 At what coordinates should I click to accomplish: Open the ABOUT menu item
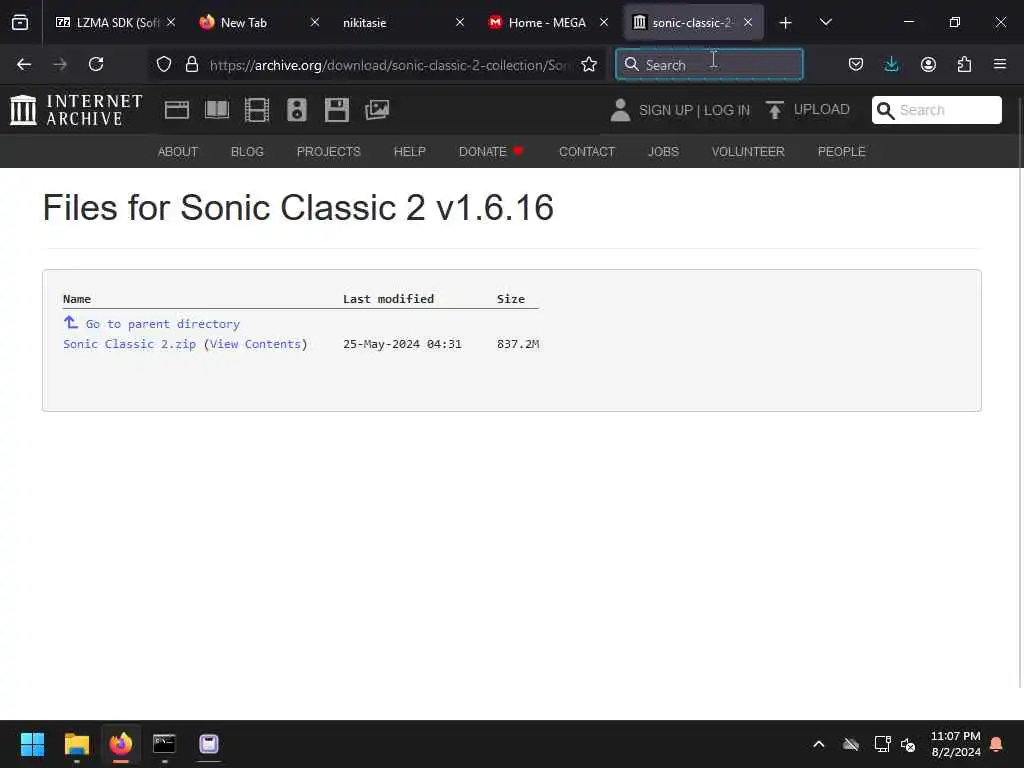178,152
